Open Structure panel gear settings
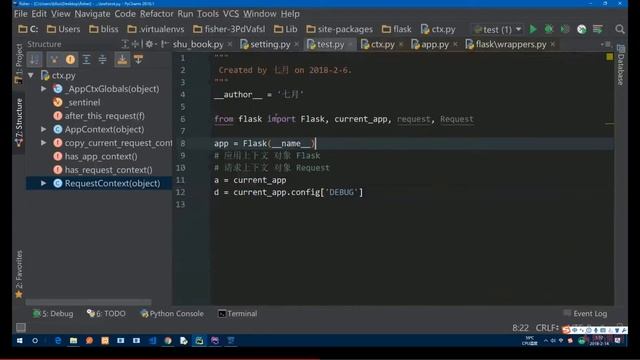Viewport: 640px width, 360px height. [150, 44]
